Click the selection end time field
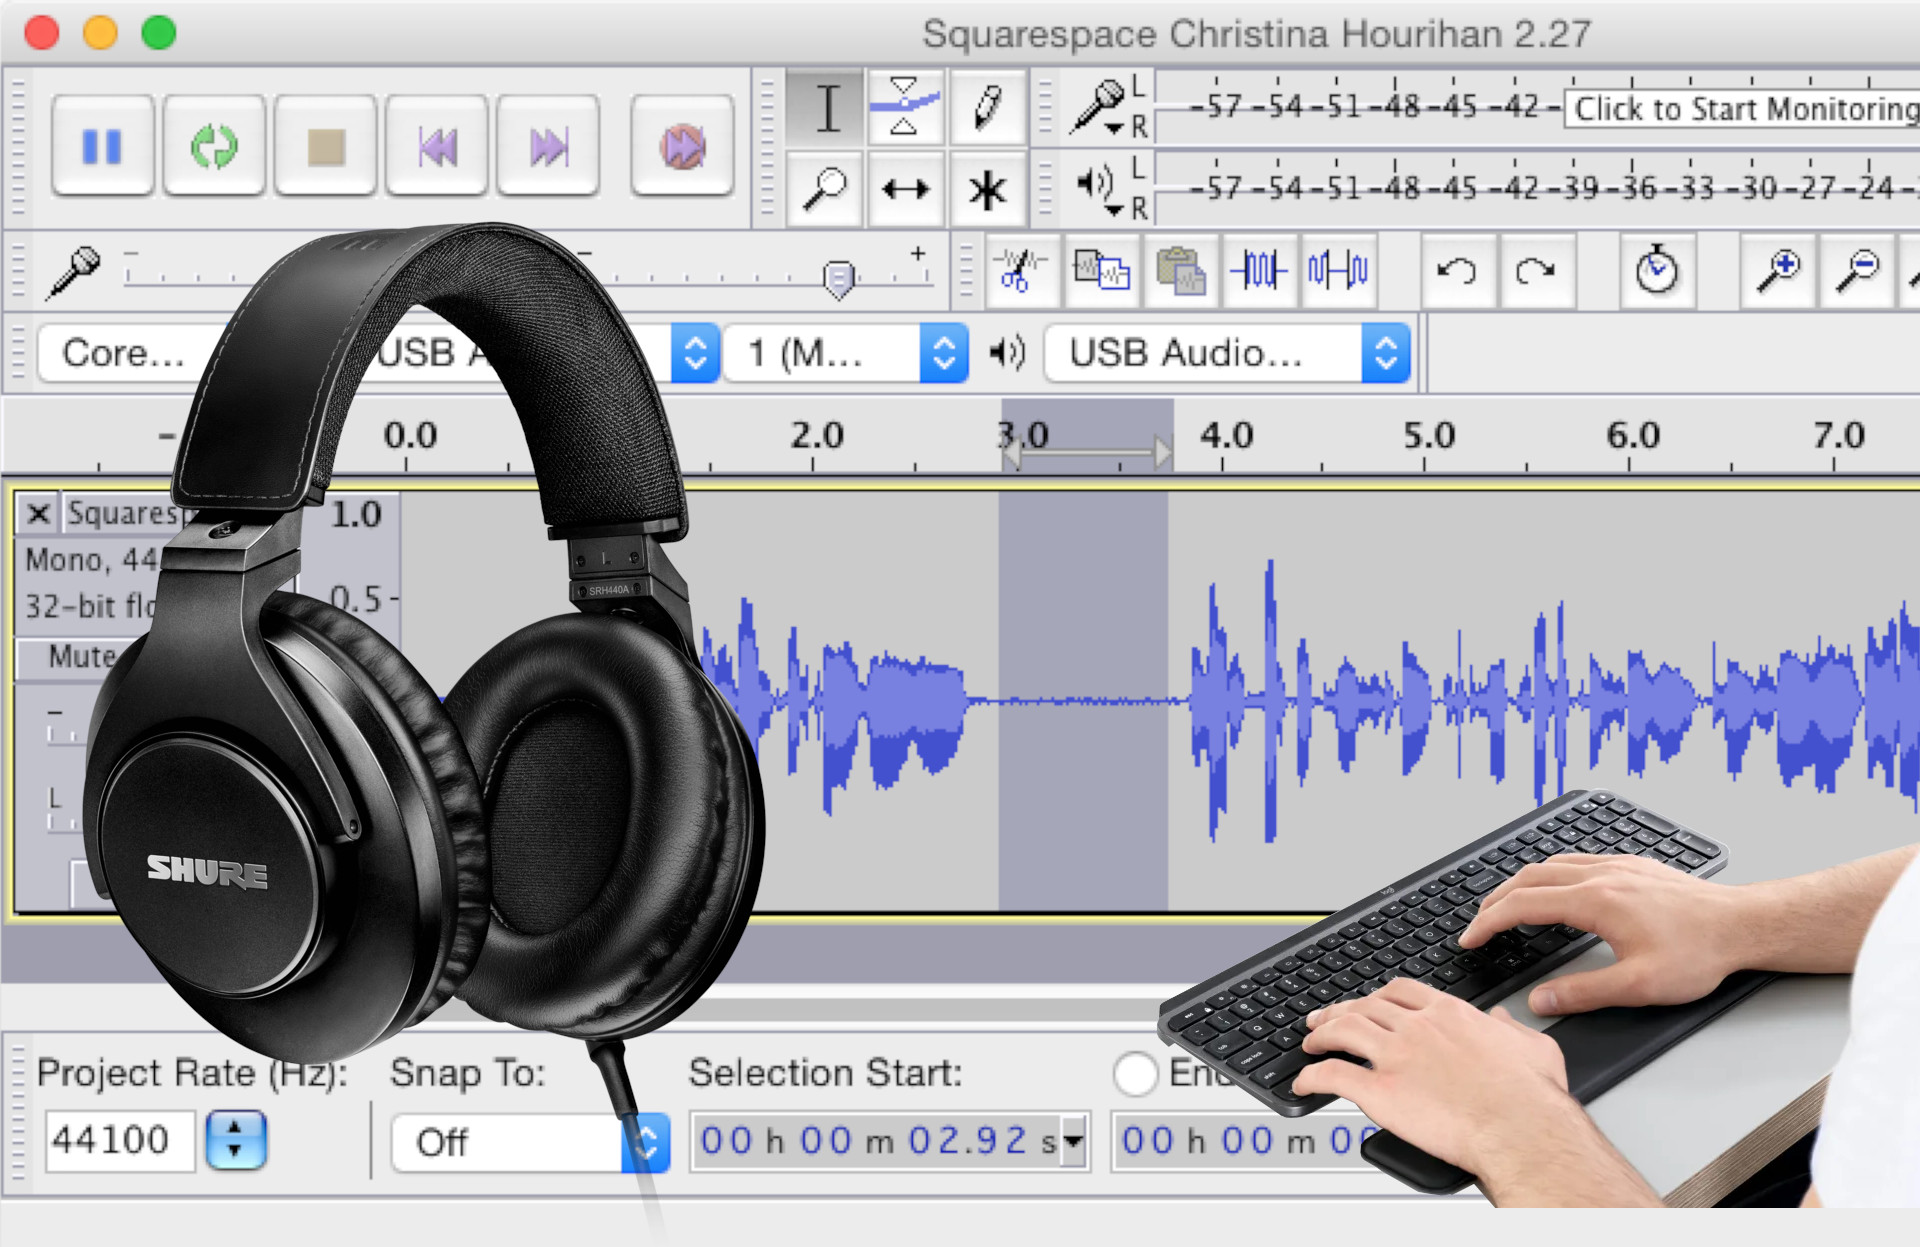Viewport: 1920px width, 1247px height. pyautogui.click(x=1240, y=1141)
